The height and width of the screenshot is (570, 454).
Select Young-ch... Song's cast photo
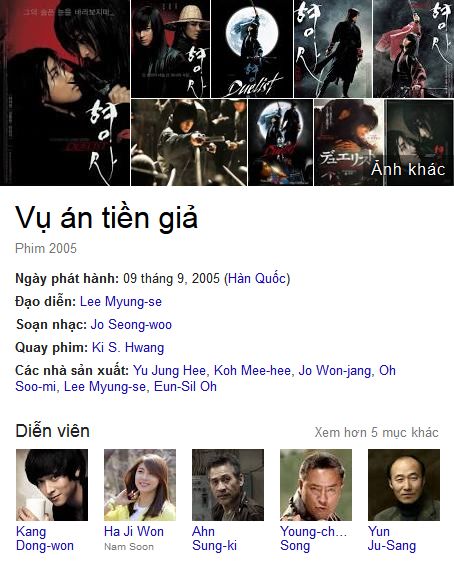316,485
